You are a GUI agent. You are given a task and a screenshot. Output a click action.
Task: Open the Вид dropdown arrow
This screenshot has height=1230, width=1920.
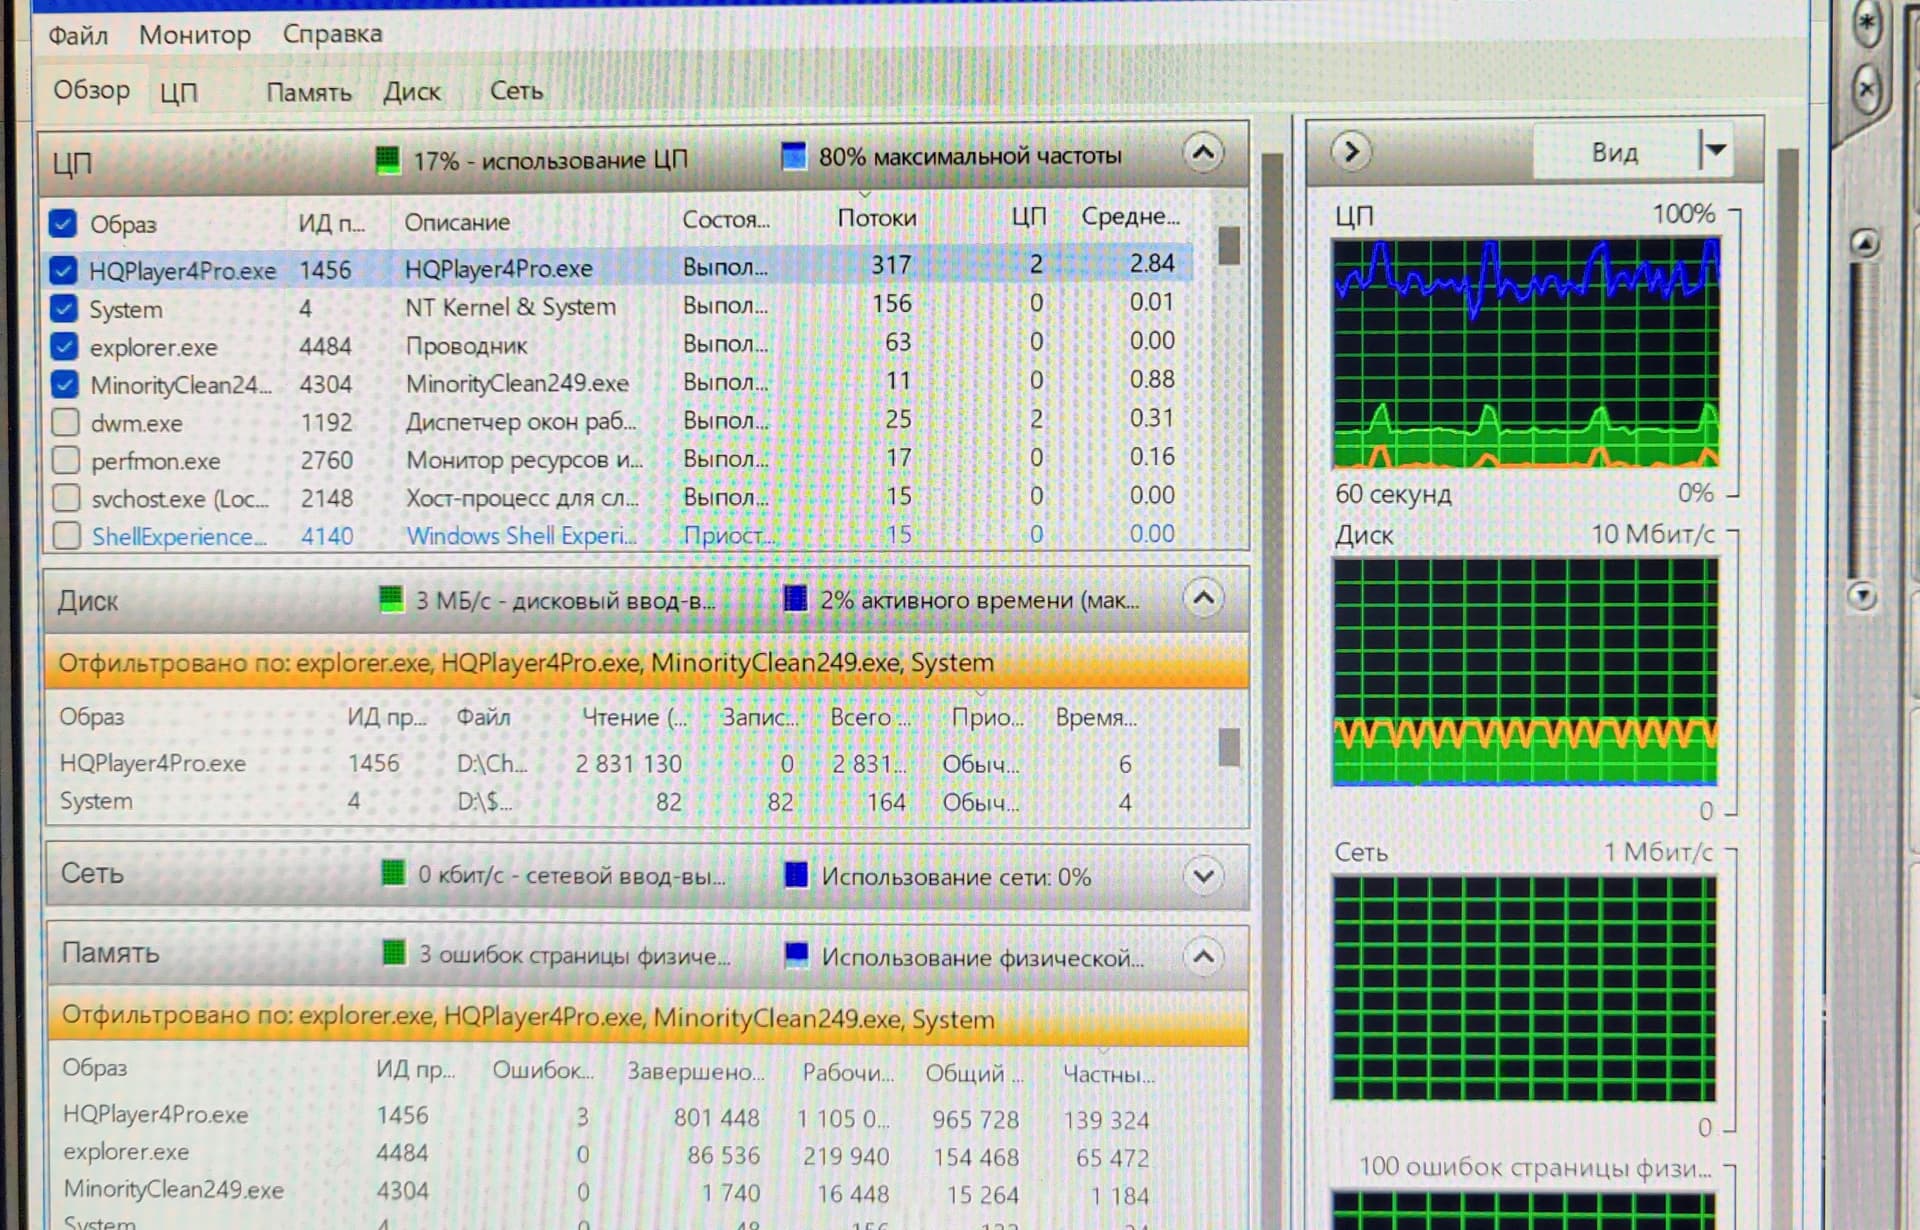pos(1716,150)
